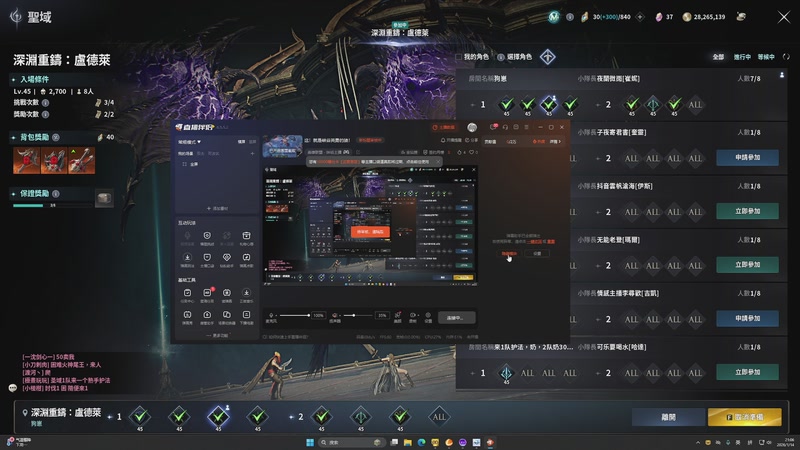Open the mailbox icon in top bar
This screenshot has height=450, width=800.
741,17
